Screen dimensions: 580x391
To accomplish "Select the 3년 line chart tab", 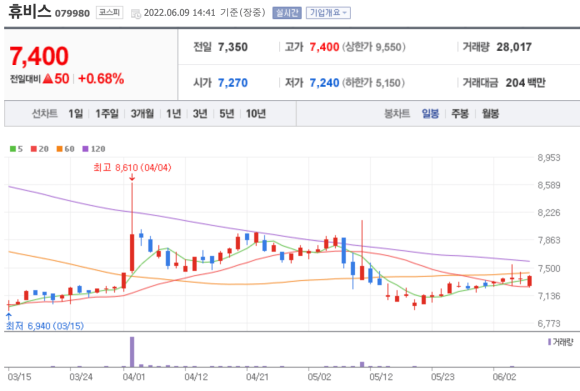I will (200, 114).
